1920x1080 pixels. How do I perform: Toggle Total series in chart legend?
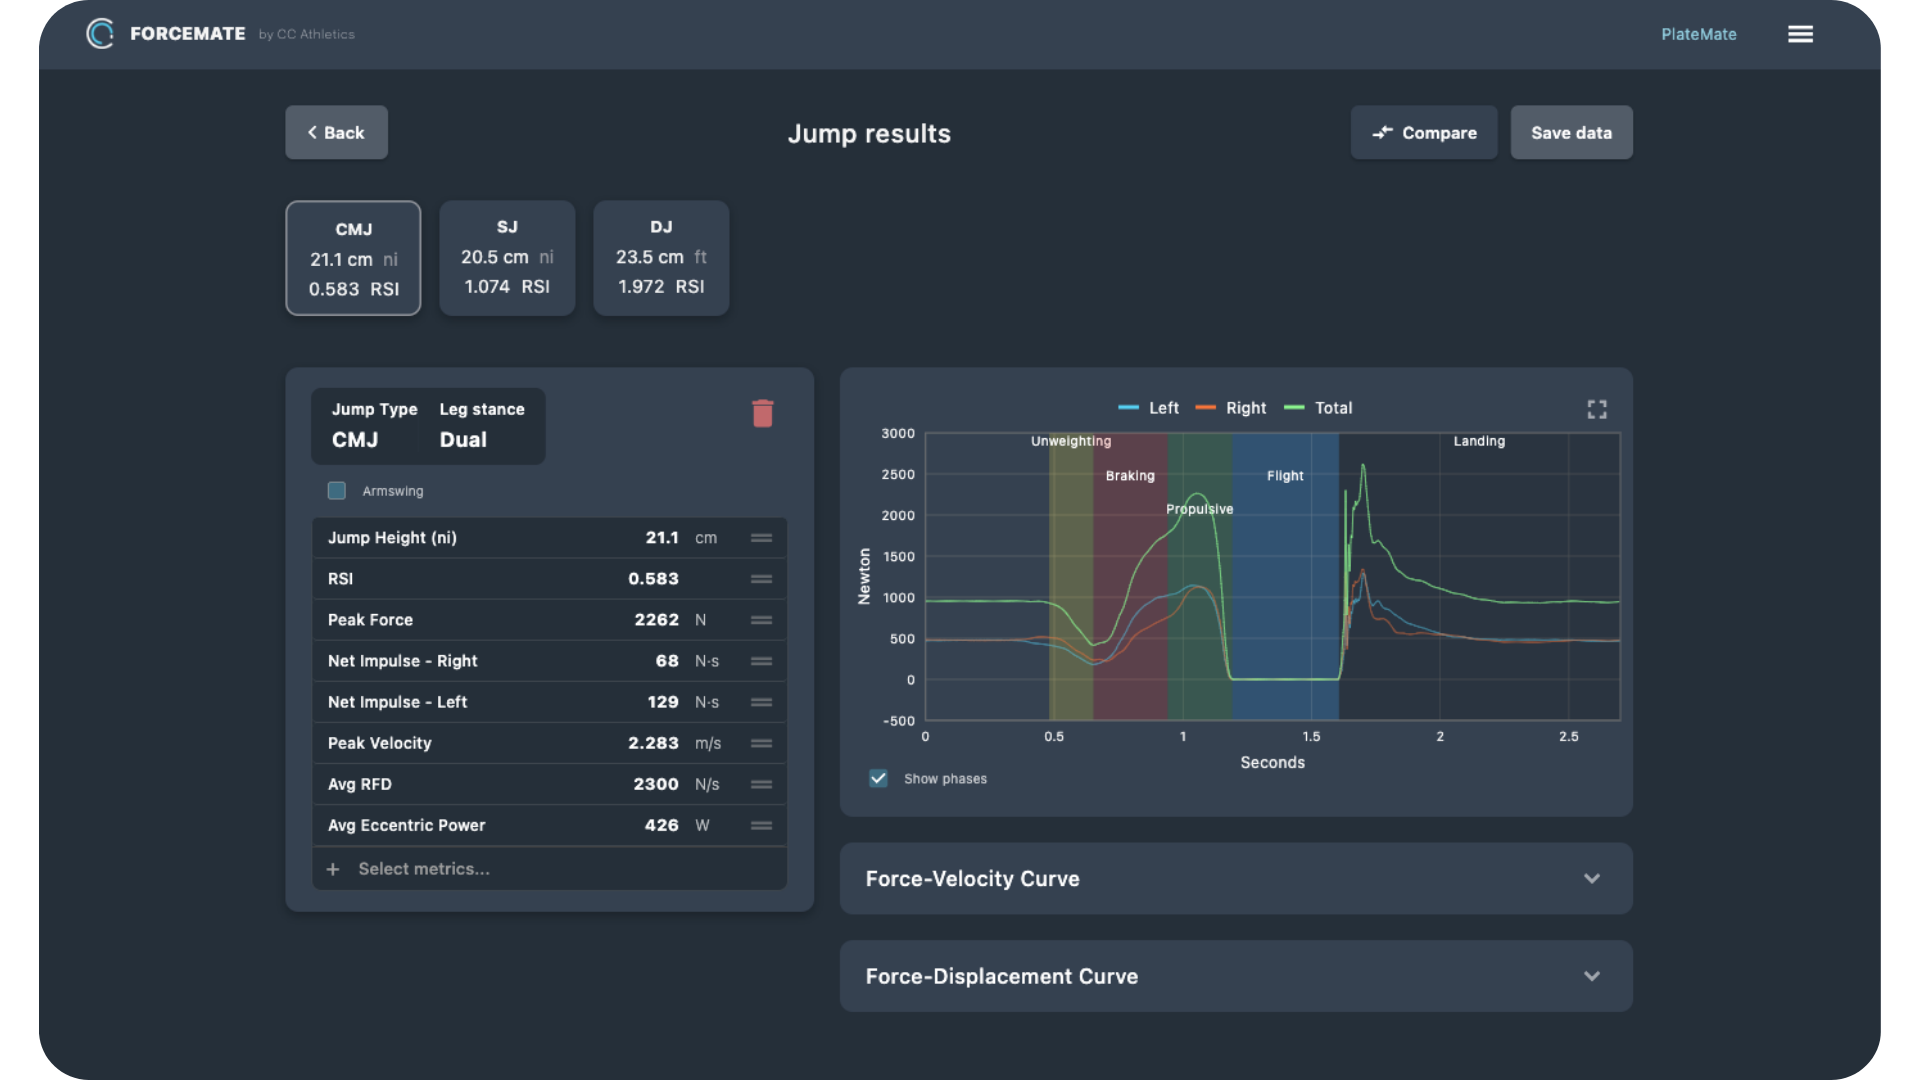[1319, 408]
